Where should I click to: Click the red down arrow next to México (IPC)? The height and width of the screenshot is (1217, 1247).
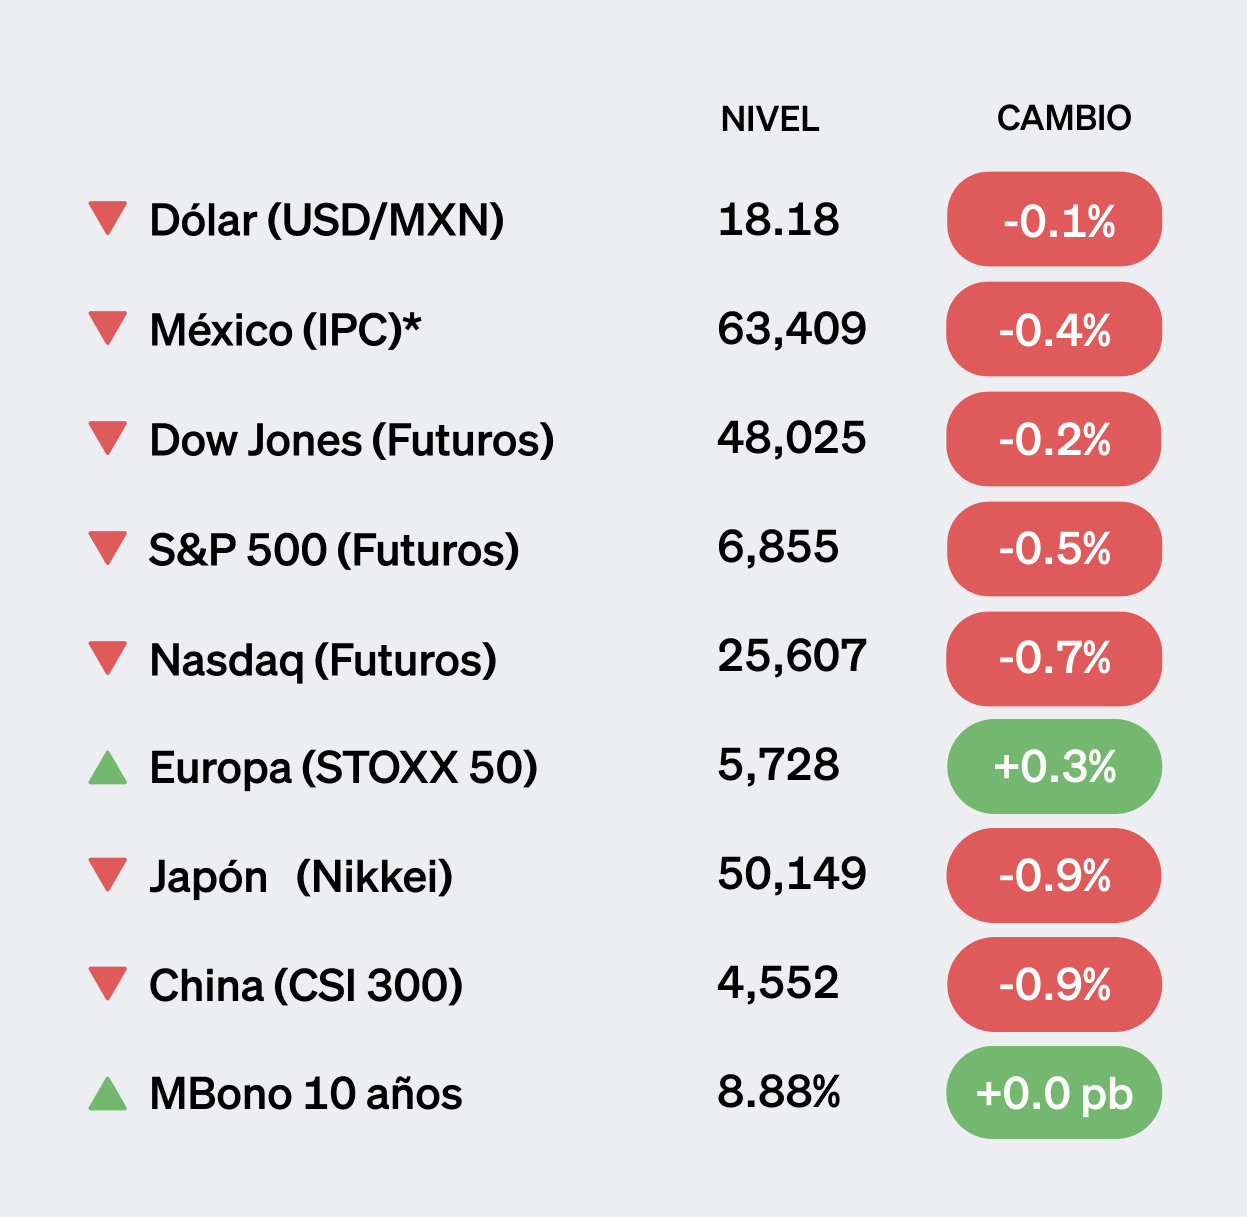[x=107, y=327]
